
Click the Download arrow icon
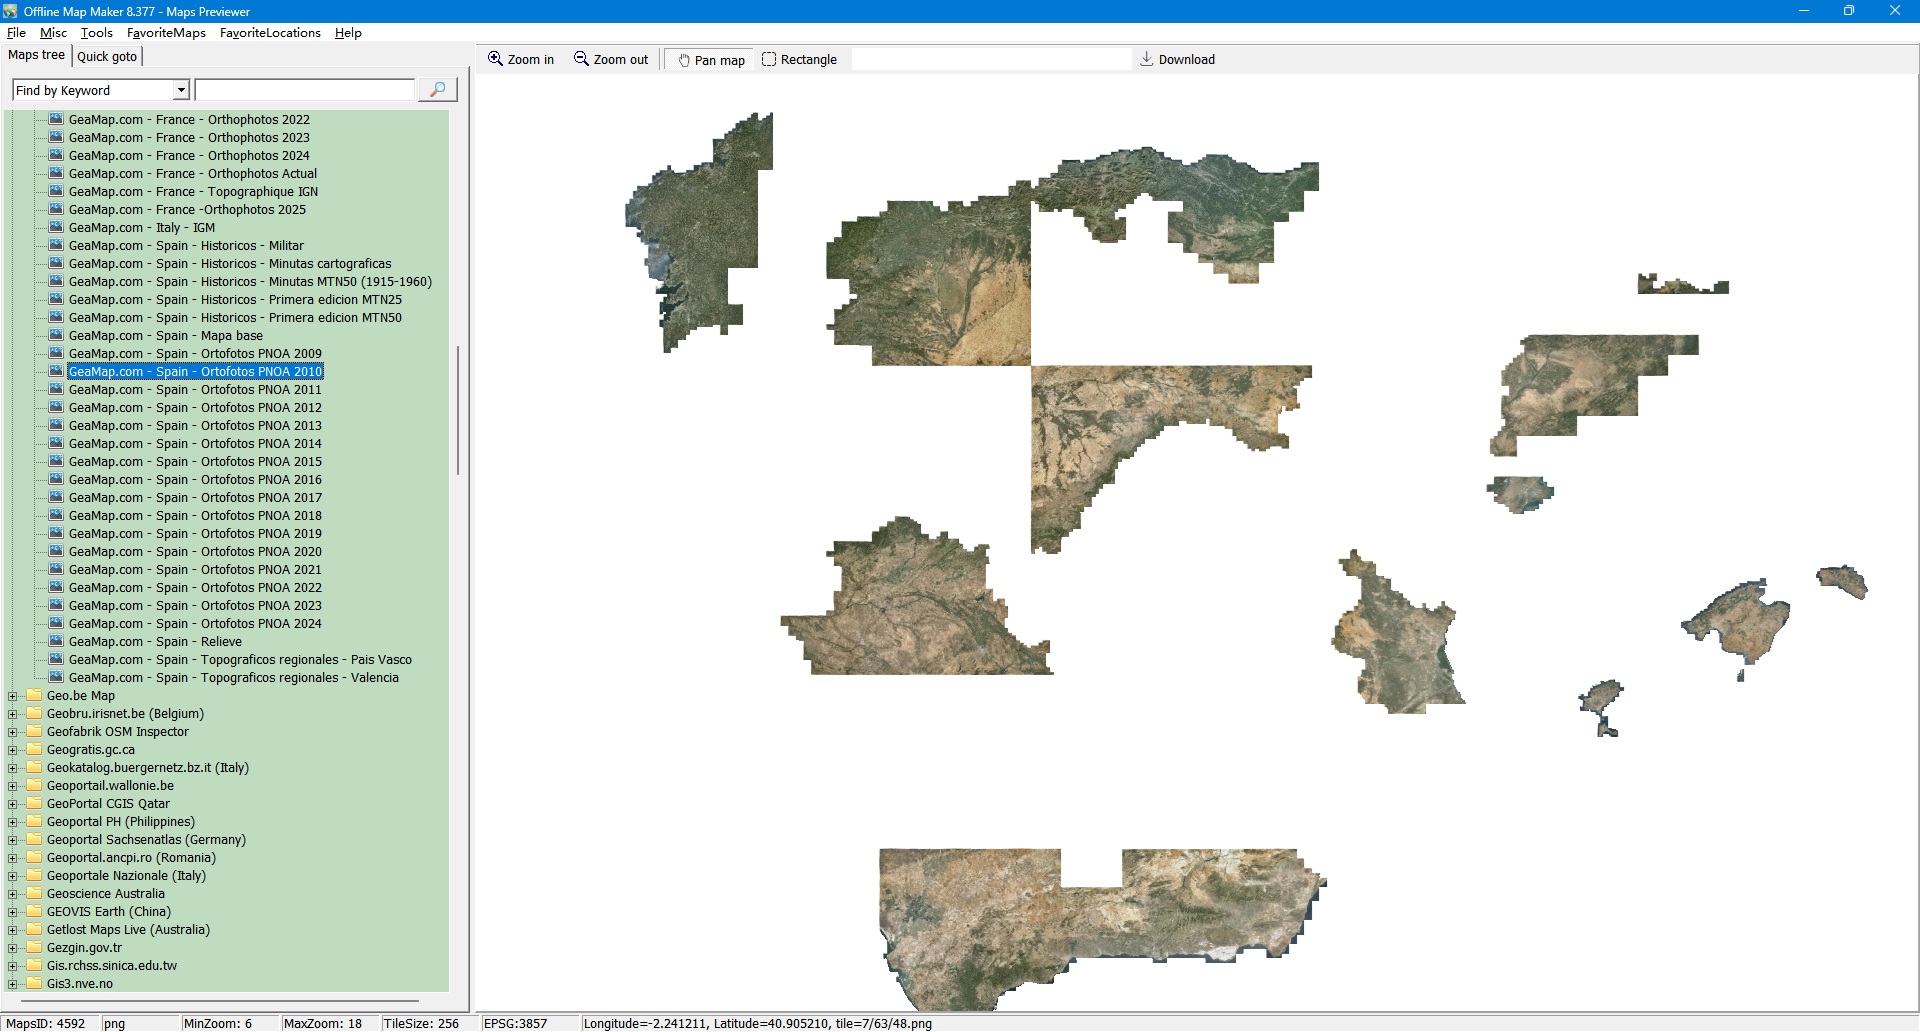(x=1147, y=59)
